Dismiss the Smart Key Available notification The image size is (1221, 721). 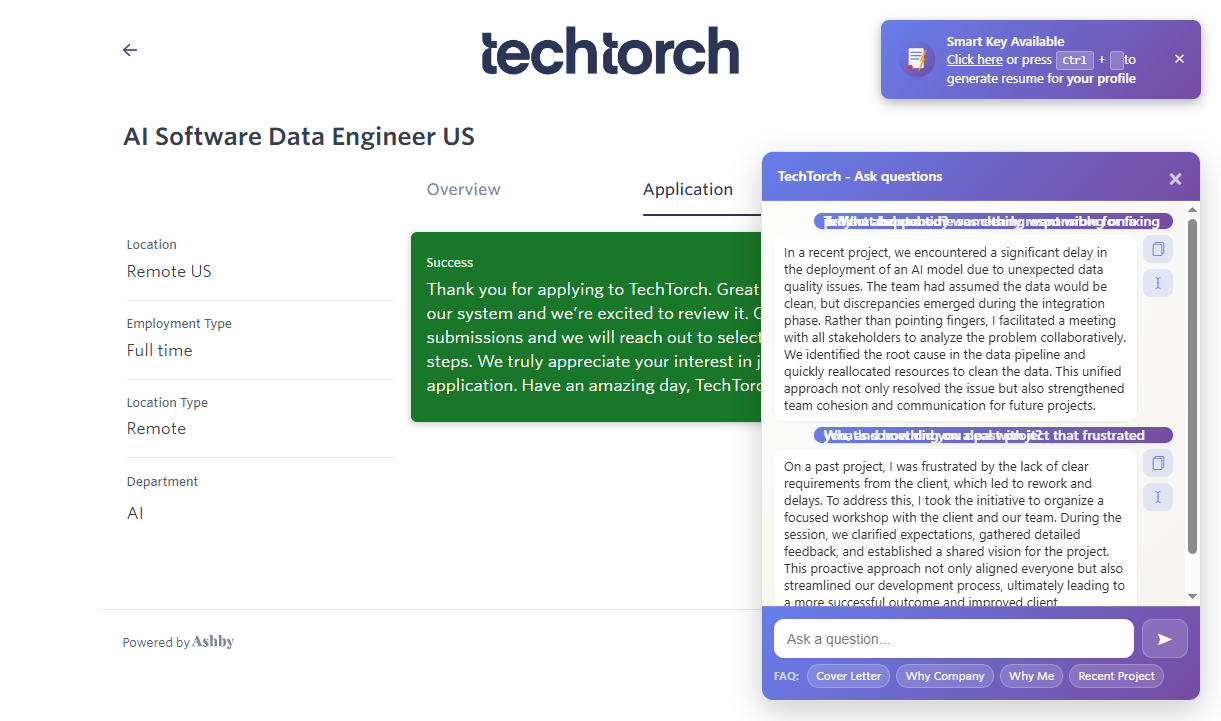coord(1179,59)
